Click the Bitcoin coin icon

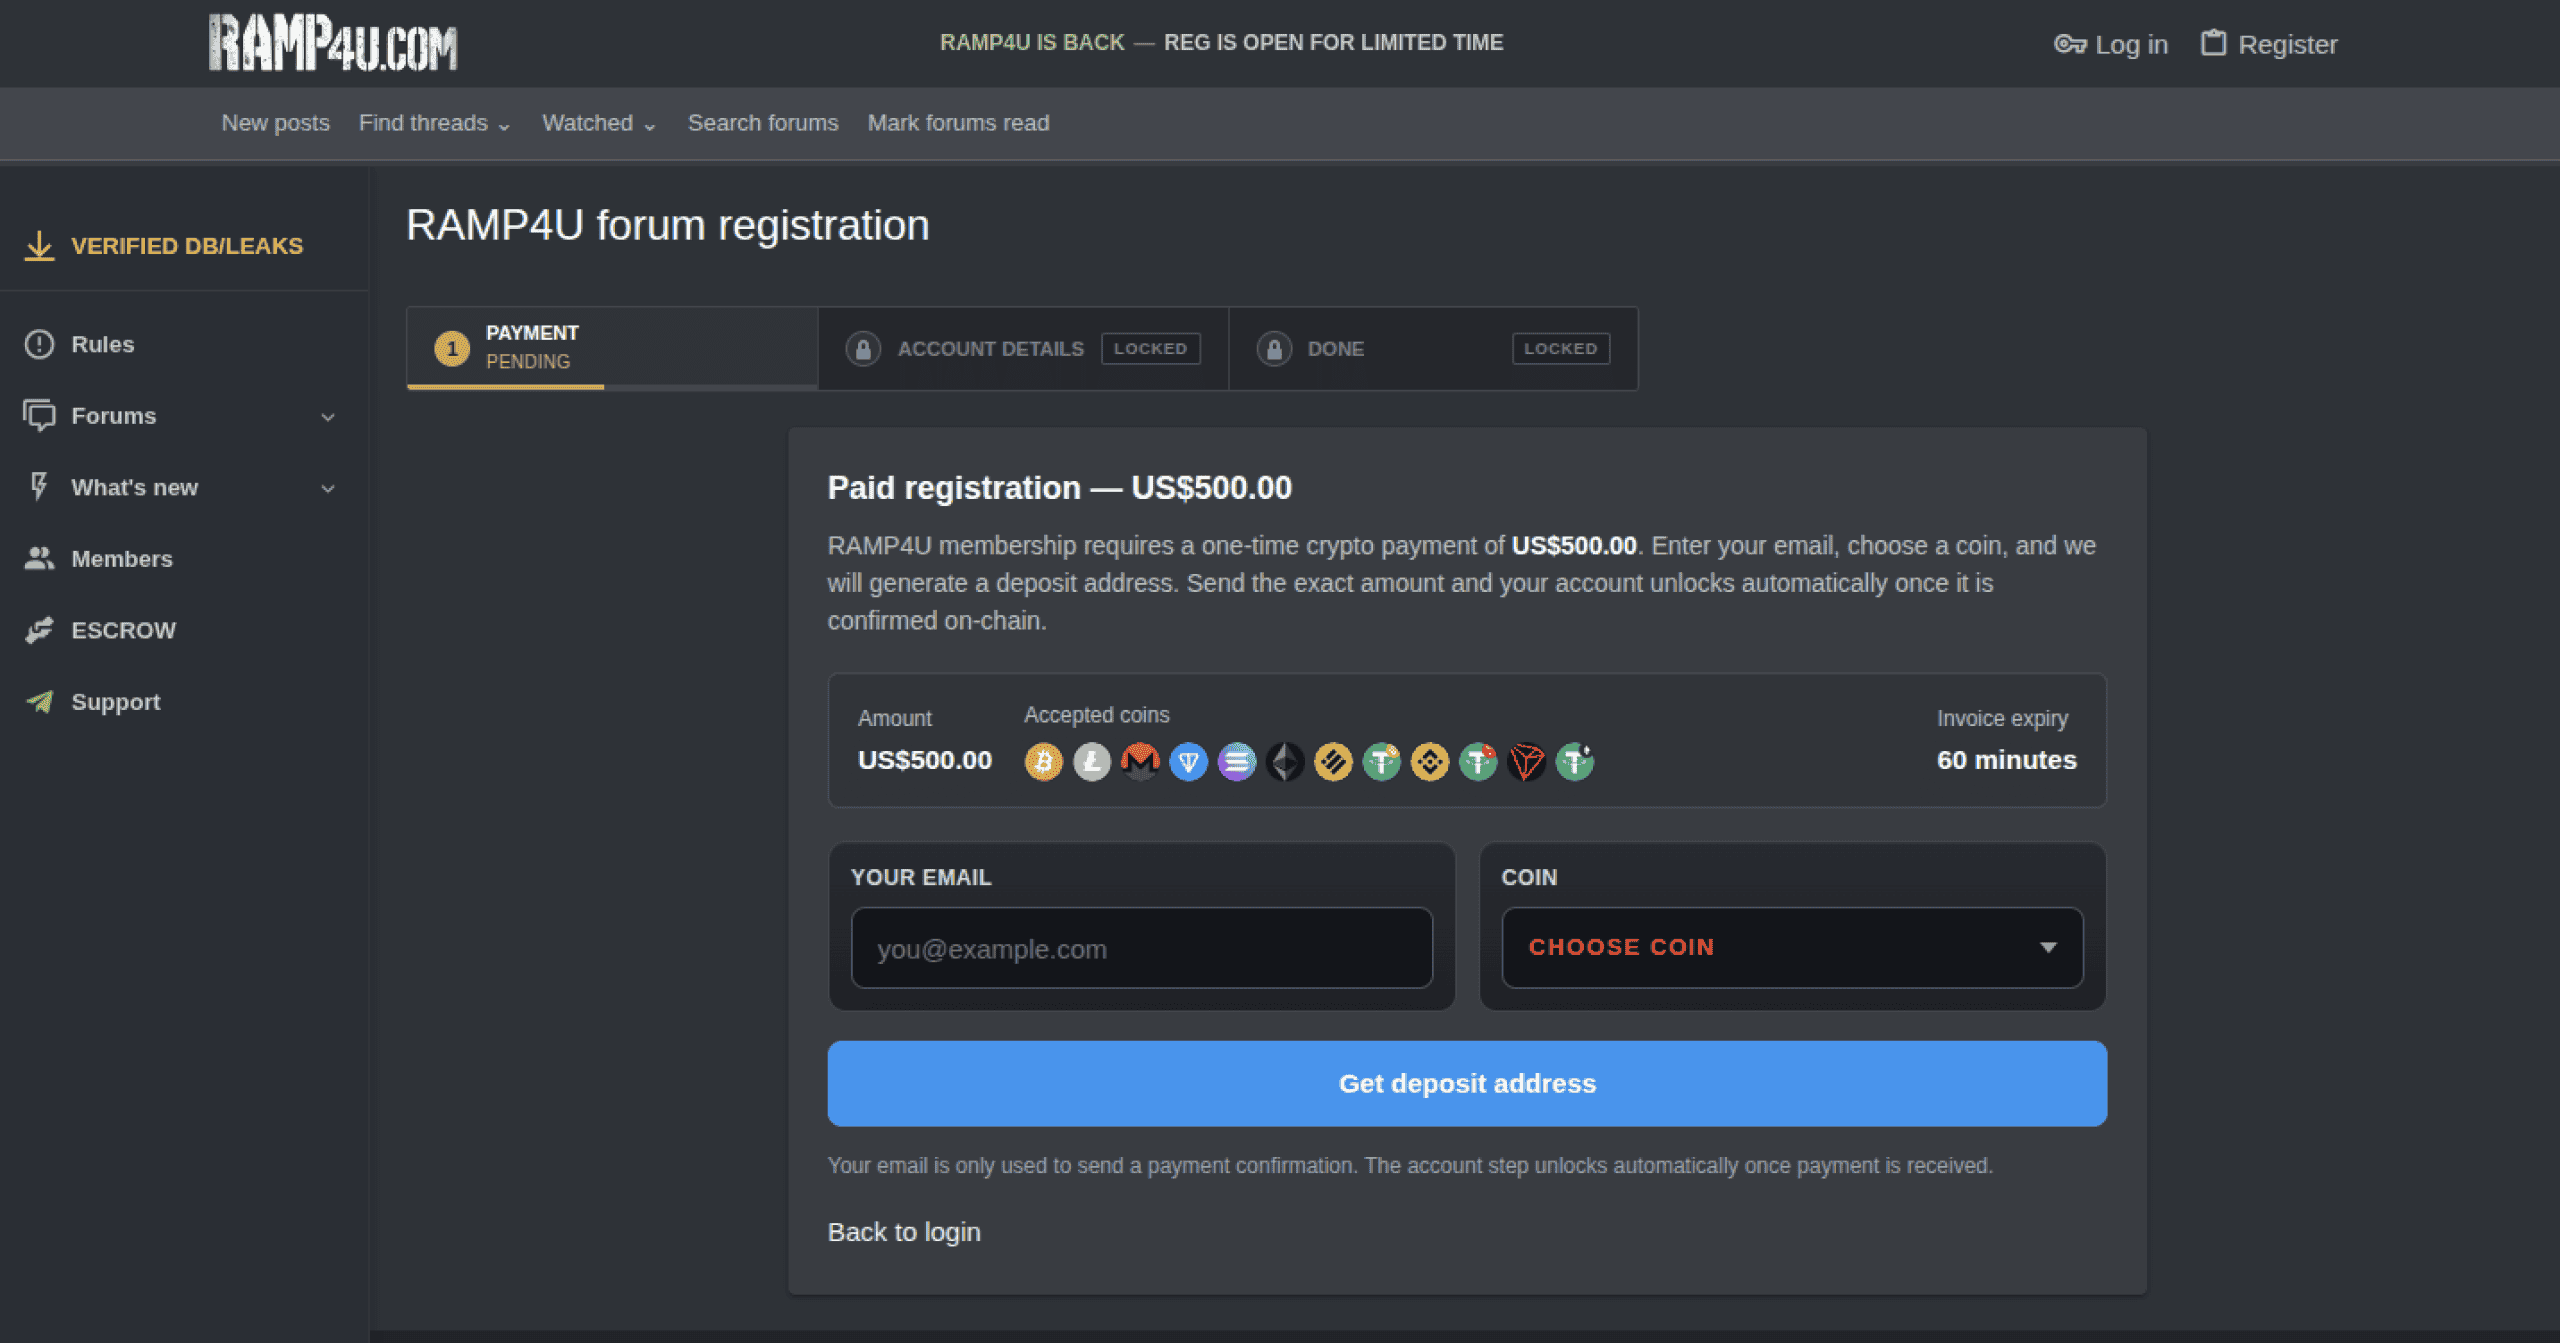(x=1043, y=762)
